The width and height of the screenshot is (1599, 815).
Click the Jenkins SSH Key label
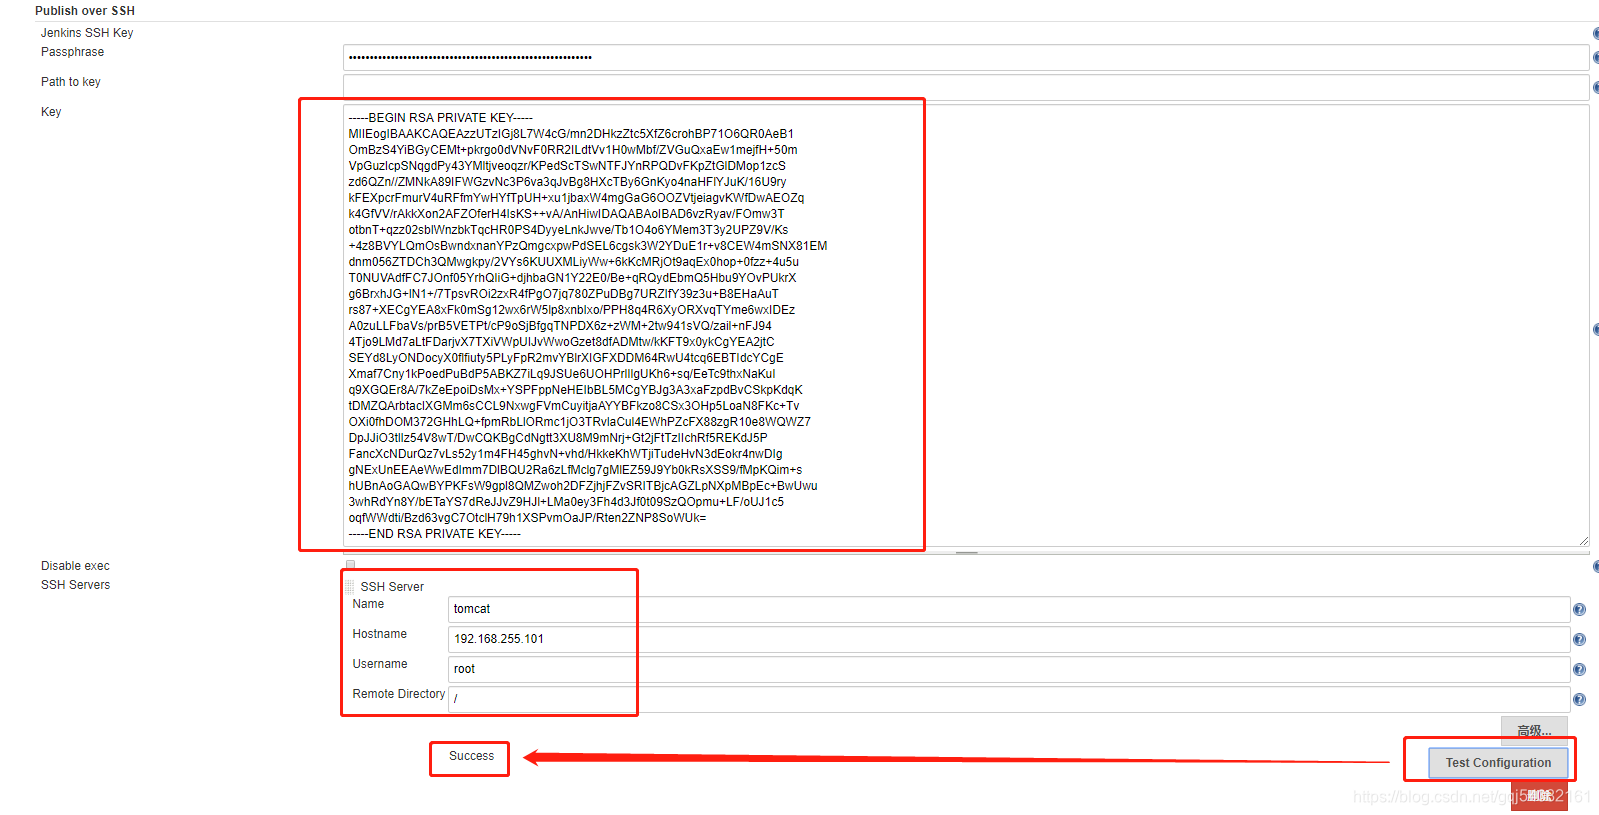coord(87,33)
